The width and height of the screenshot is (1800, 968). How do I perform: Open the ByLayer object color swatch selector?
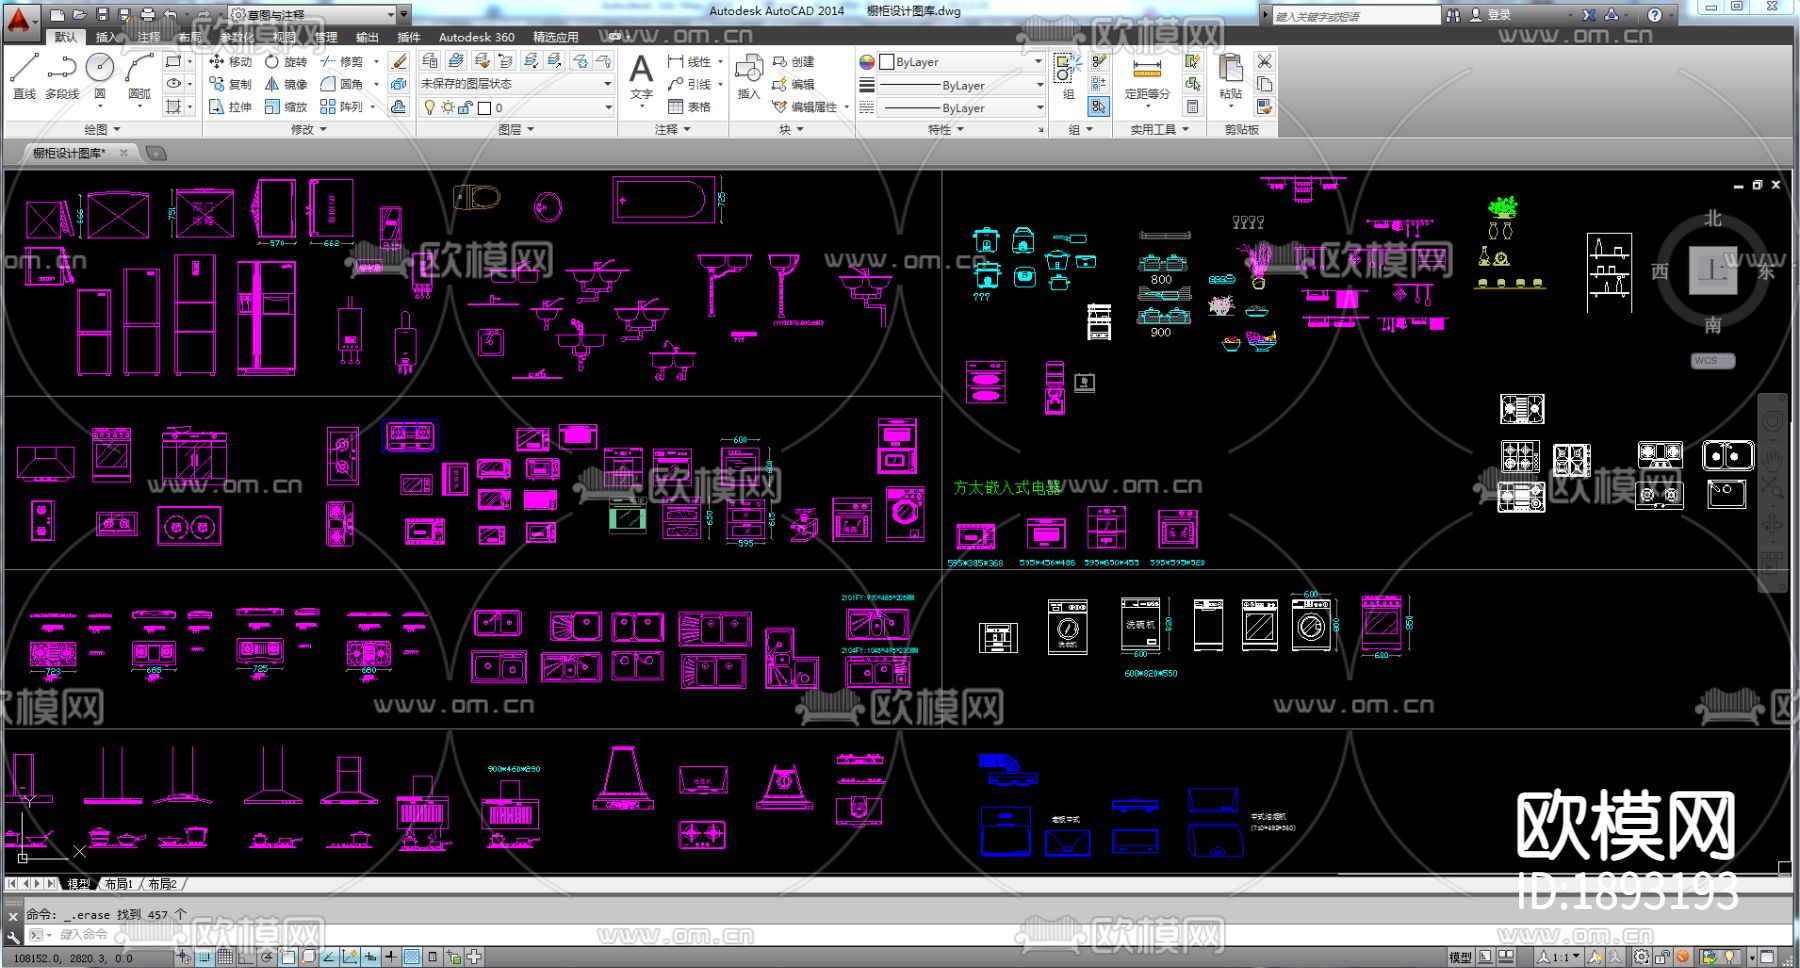[962, 62]
